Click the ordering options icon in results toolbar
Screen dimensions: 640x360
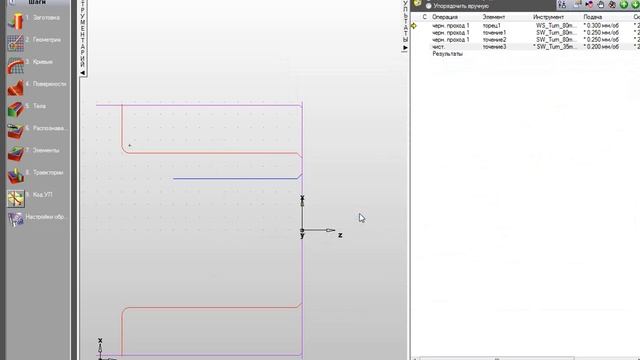[562, 4]
